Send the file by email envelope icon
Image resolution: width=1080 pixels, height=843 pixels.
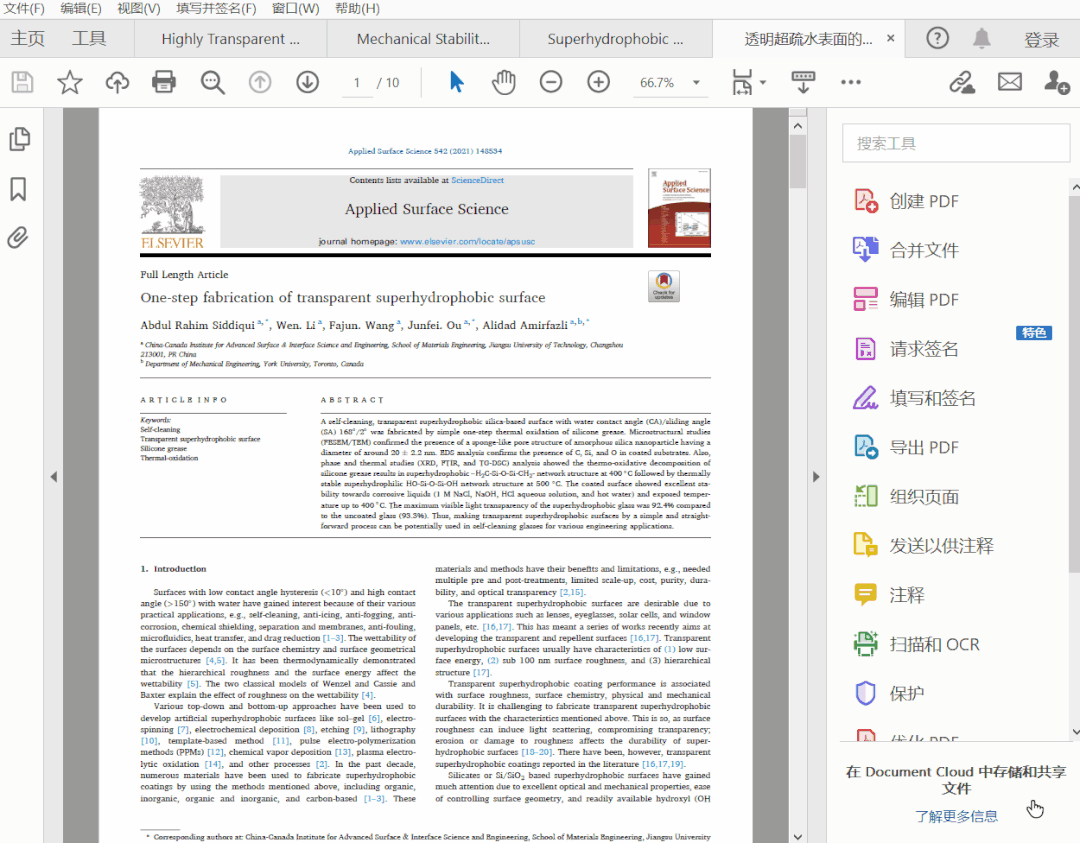pyautogui.click(x=1010, y=82)
